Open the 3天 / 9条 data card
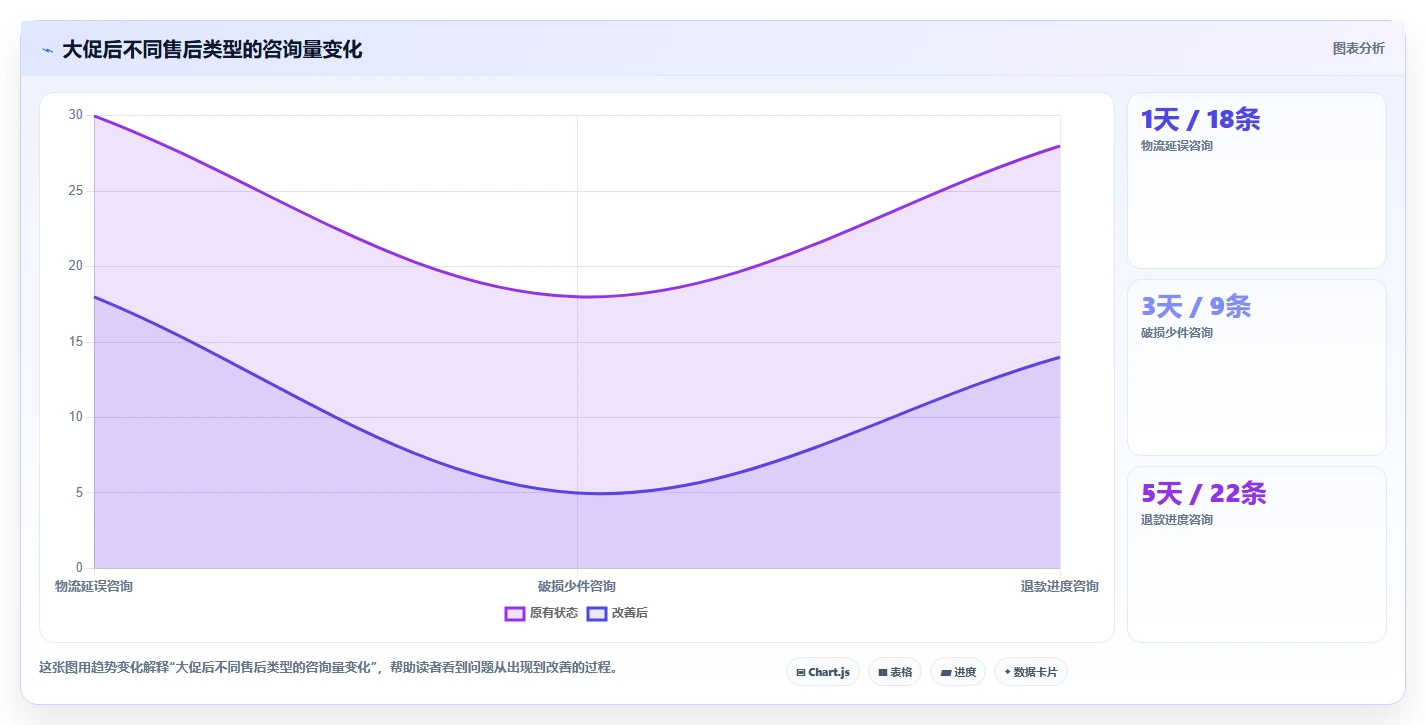This screenshot has width=1426, height=725. click(x=1256, y=367)
